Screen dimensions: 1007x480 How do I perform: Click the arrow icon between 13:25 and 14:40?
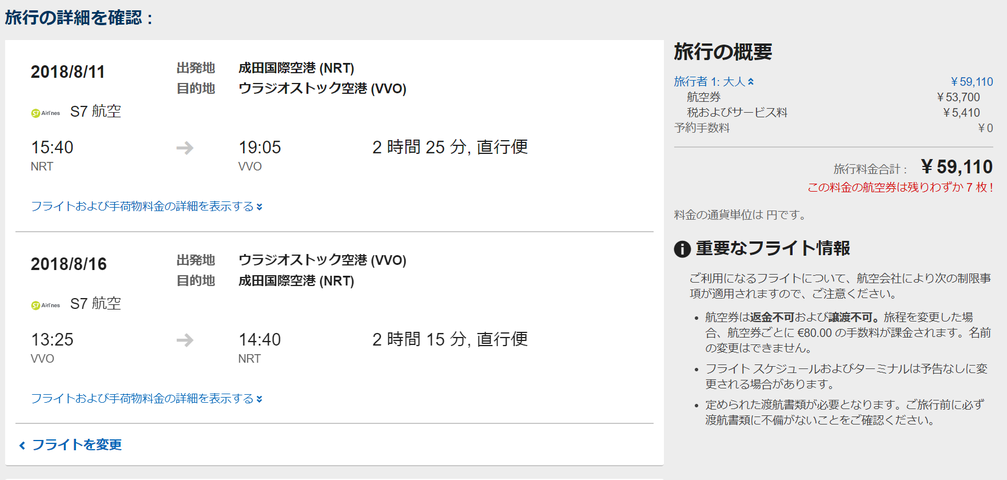[x=185, y=340]
